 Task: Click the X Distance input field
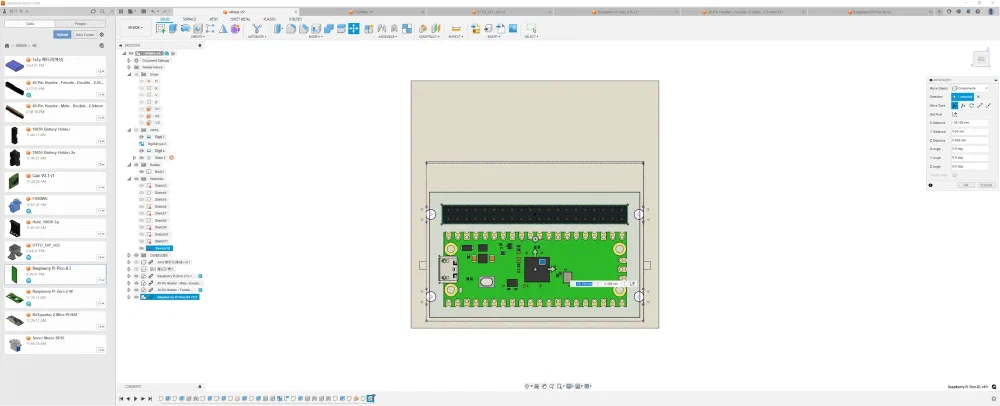(x=970, y=122)
